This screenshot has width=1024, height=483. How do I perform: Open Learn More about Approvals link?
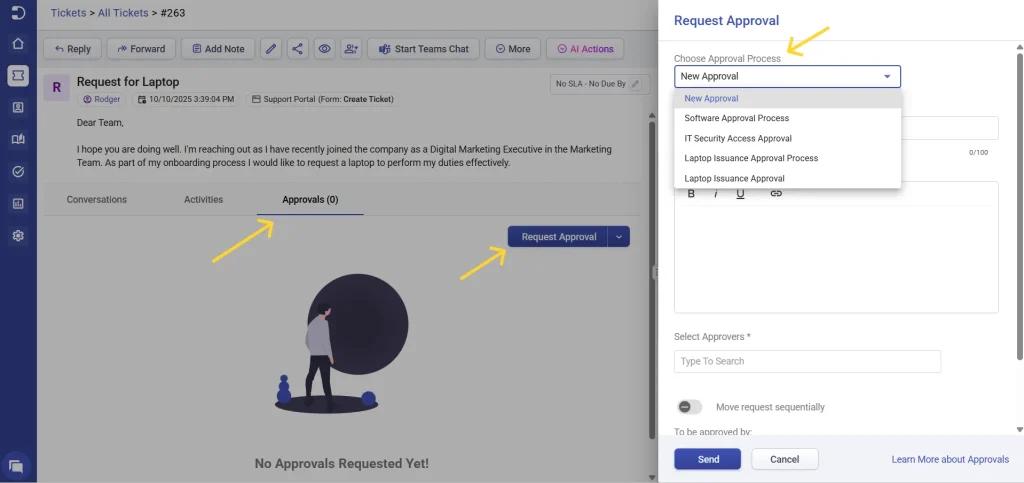point(949,459)
